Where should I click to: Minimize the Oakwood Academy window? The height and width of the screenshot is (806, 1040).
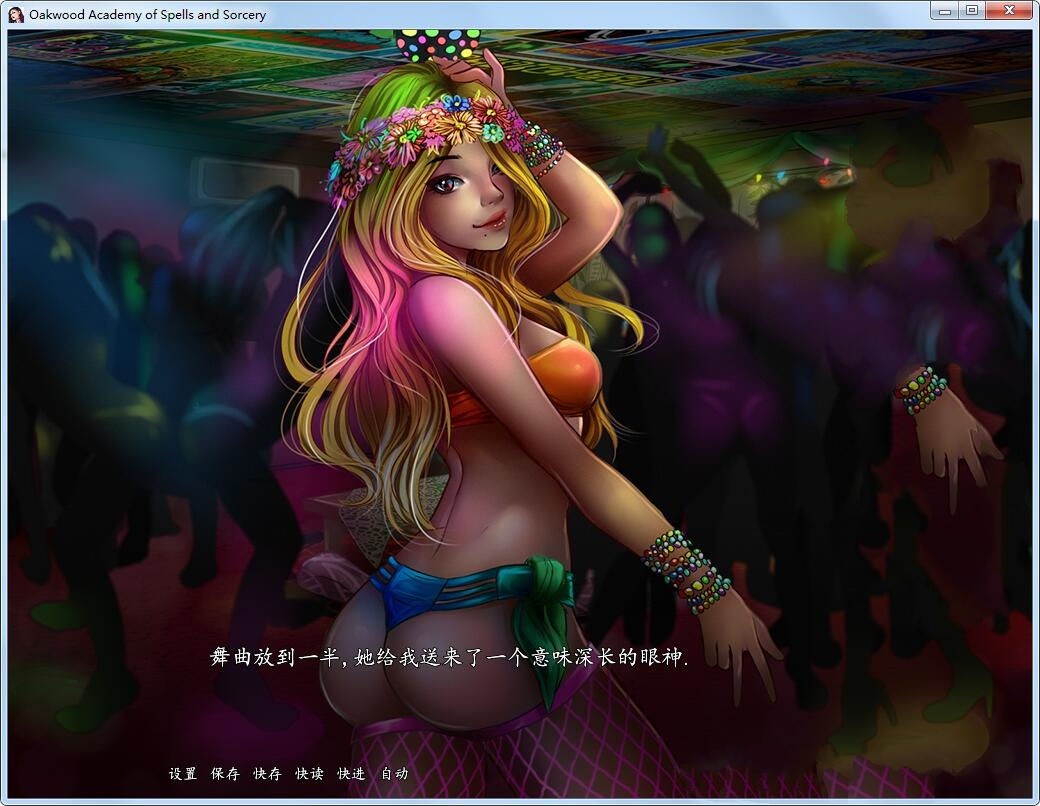[x=944, y=10]
